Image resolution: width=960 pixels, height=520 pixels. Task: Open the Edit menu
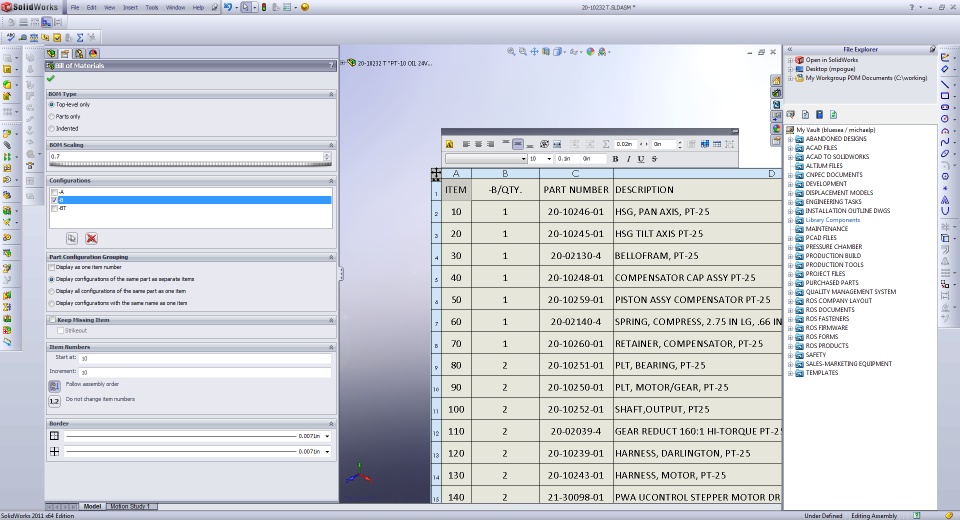point(91,7)
